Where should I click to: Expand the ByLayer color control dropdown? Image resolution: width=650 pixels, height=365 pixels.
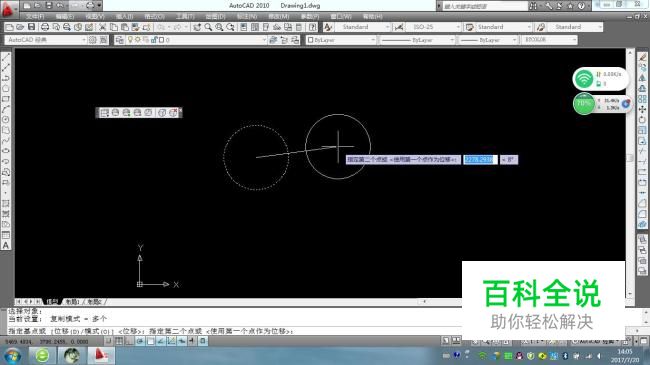tap(341, 40)
